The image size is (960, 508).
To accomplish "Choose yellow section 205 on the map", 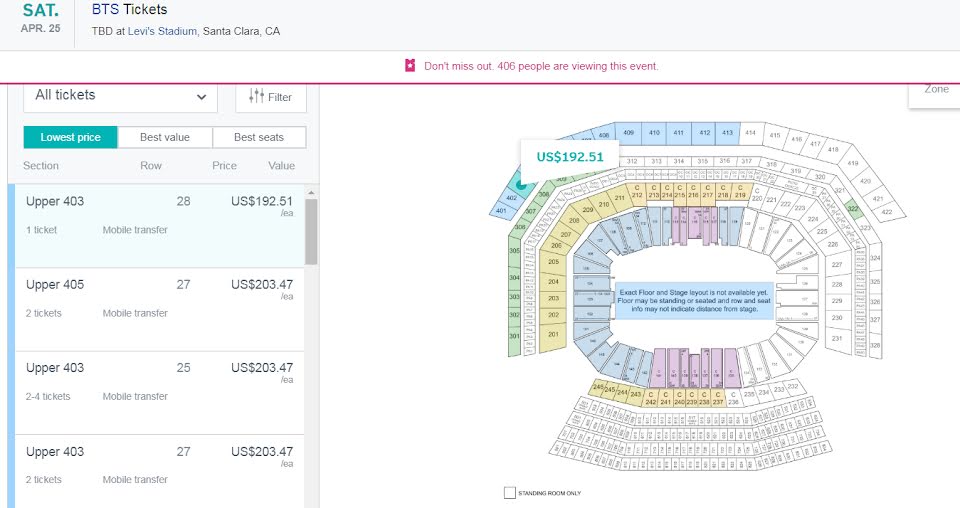I will pyautogui.click(x=553, y=261).
